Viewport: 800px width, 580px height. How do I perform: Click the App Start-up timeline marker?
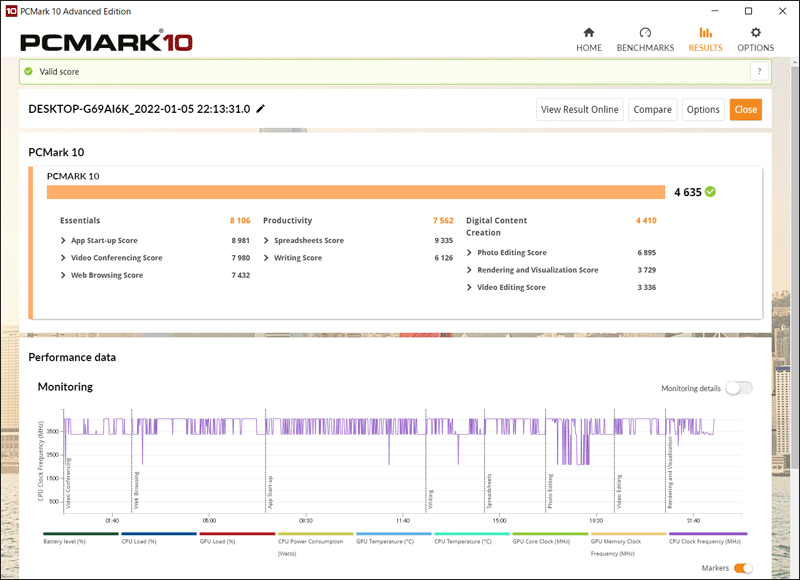pyautogui.click(x=270, y=492)
